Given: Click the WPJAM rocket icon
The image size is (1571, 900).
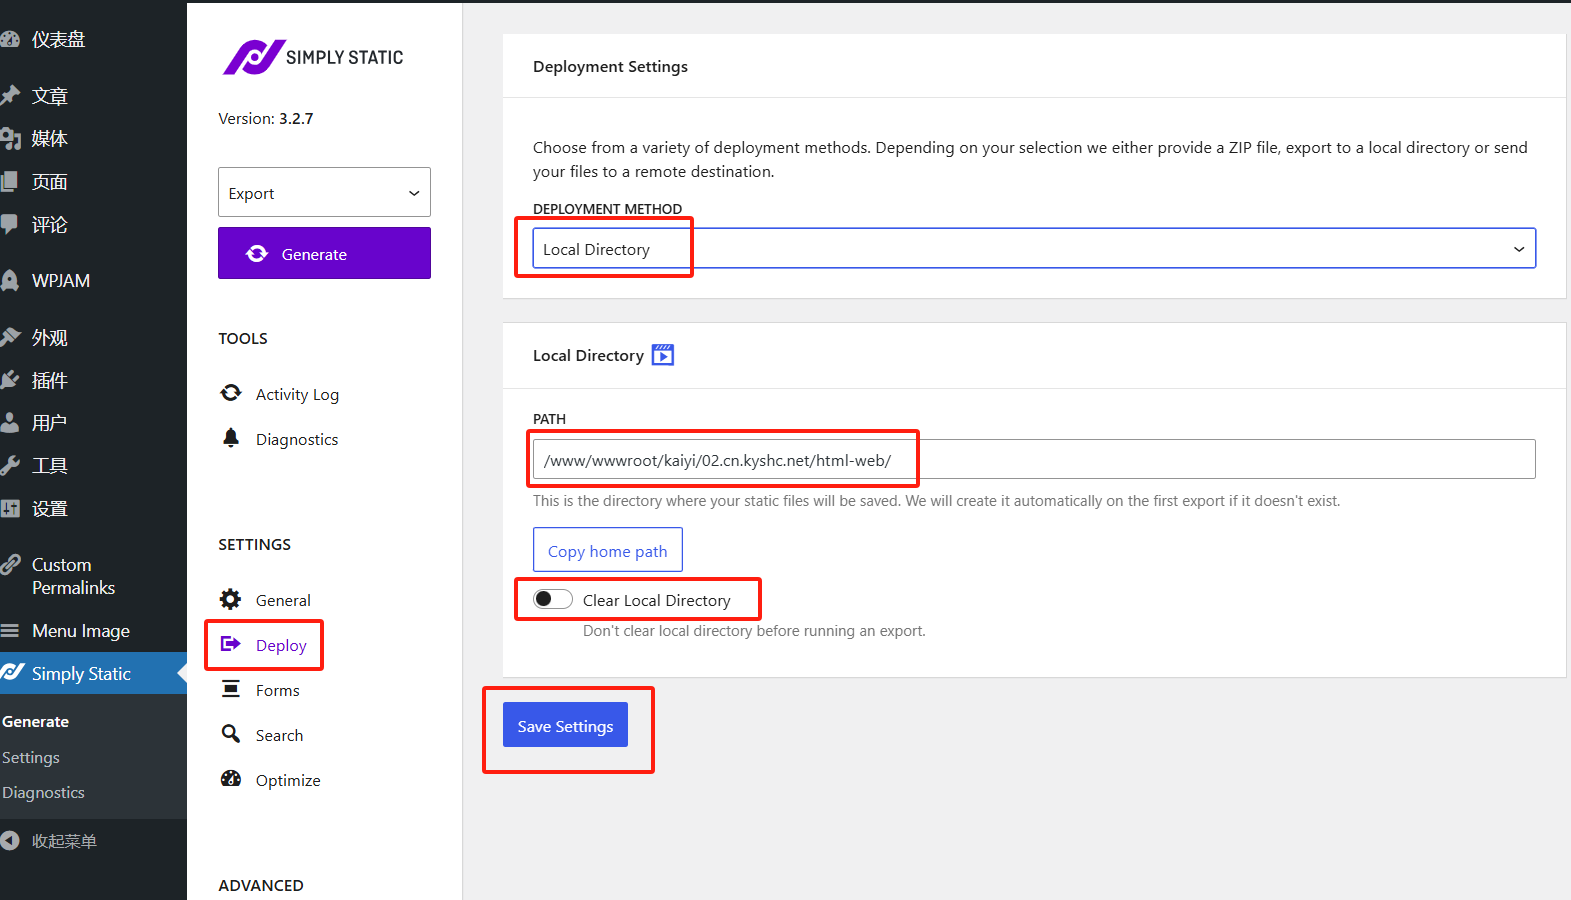Looking at the screenshot, I should tap(10, 281).
